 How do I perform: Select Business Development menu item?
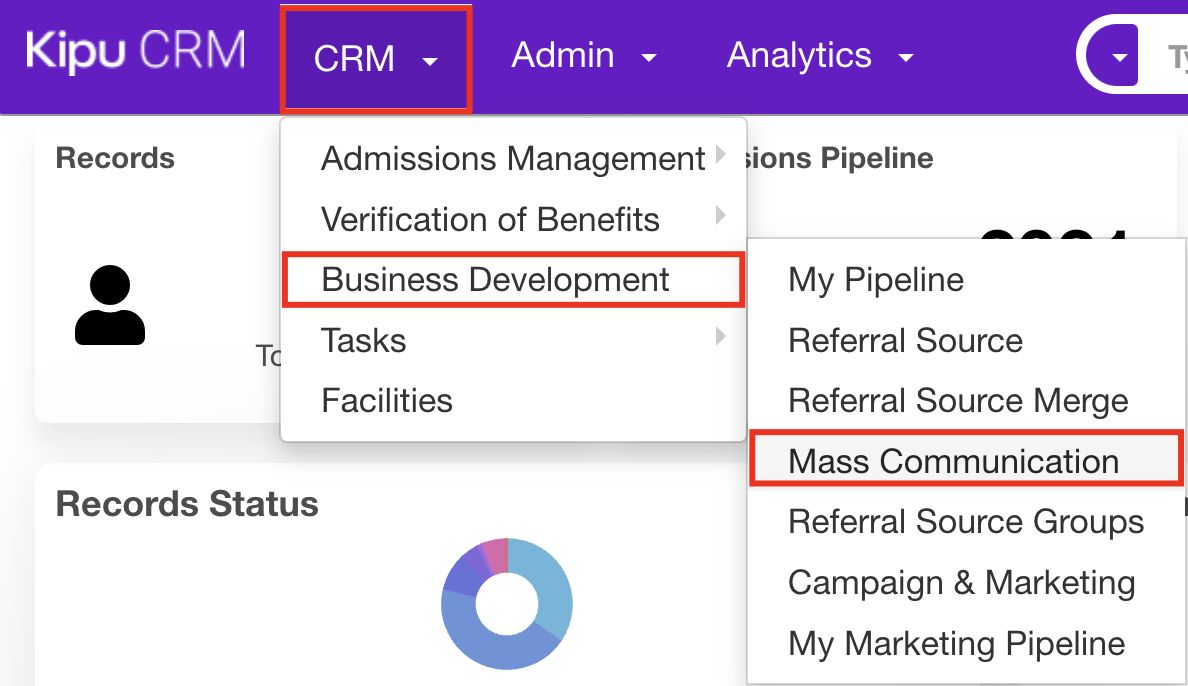(496, 280)
